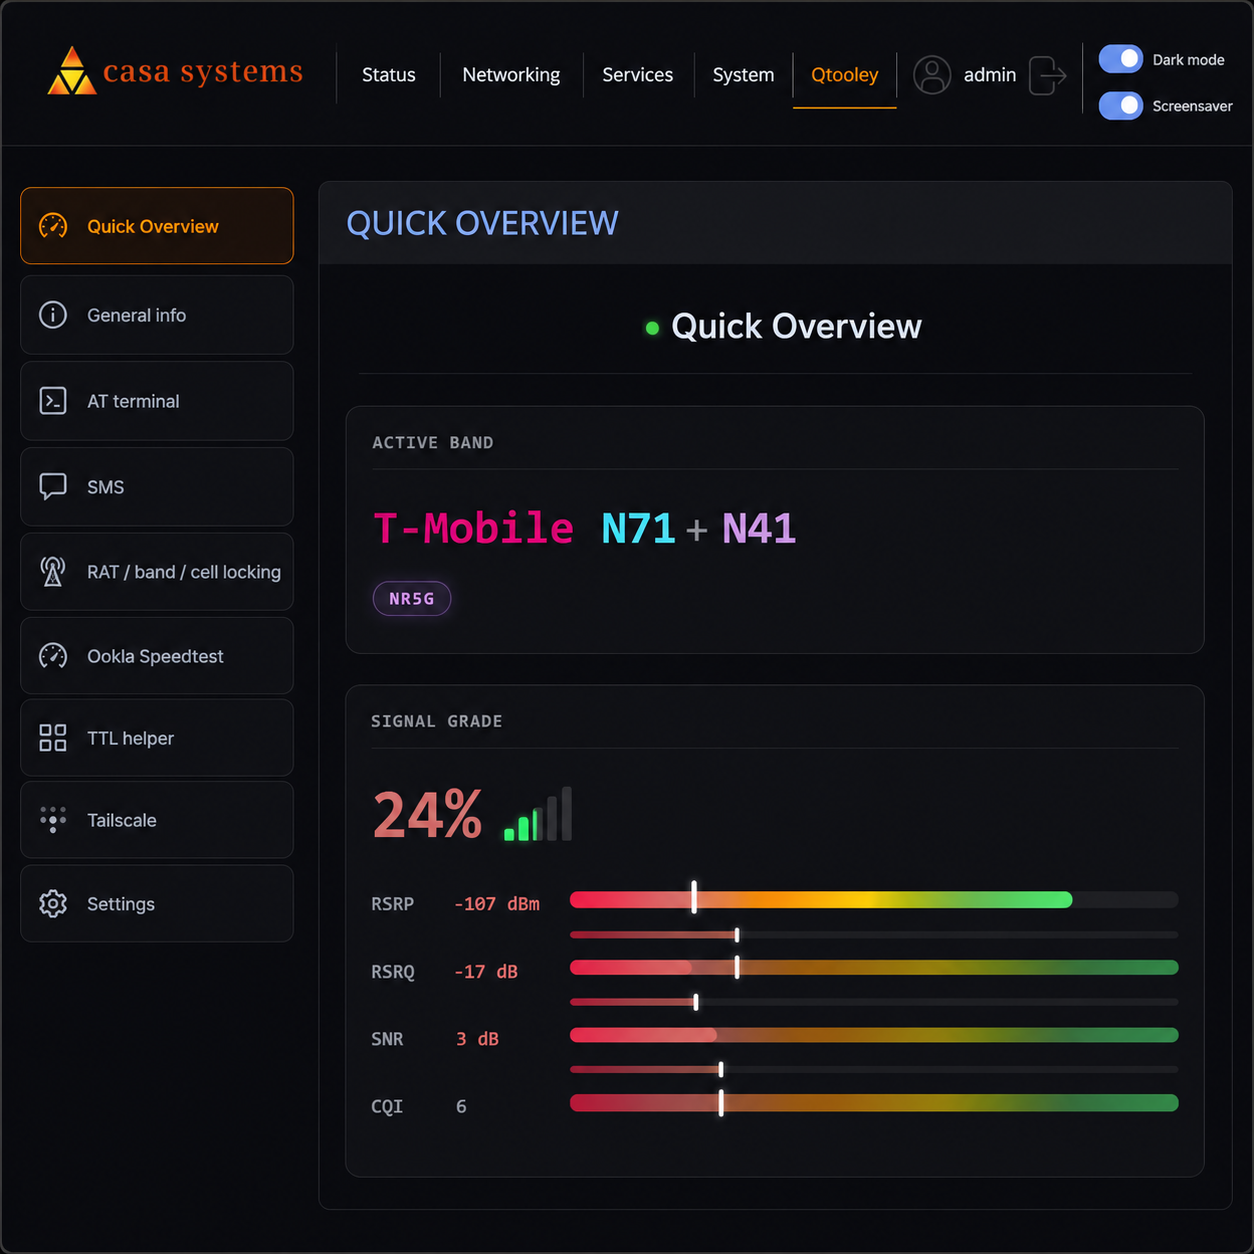
Task: Click the Casa Systems triangle logo icon
Action: (72, 71)
